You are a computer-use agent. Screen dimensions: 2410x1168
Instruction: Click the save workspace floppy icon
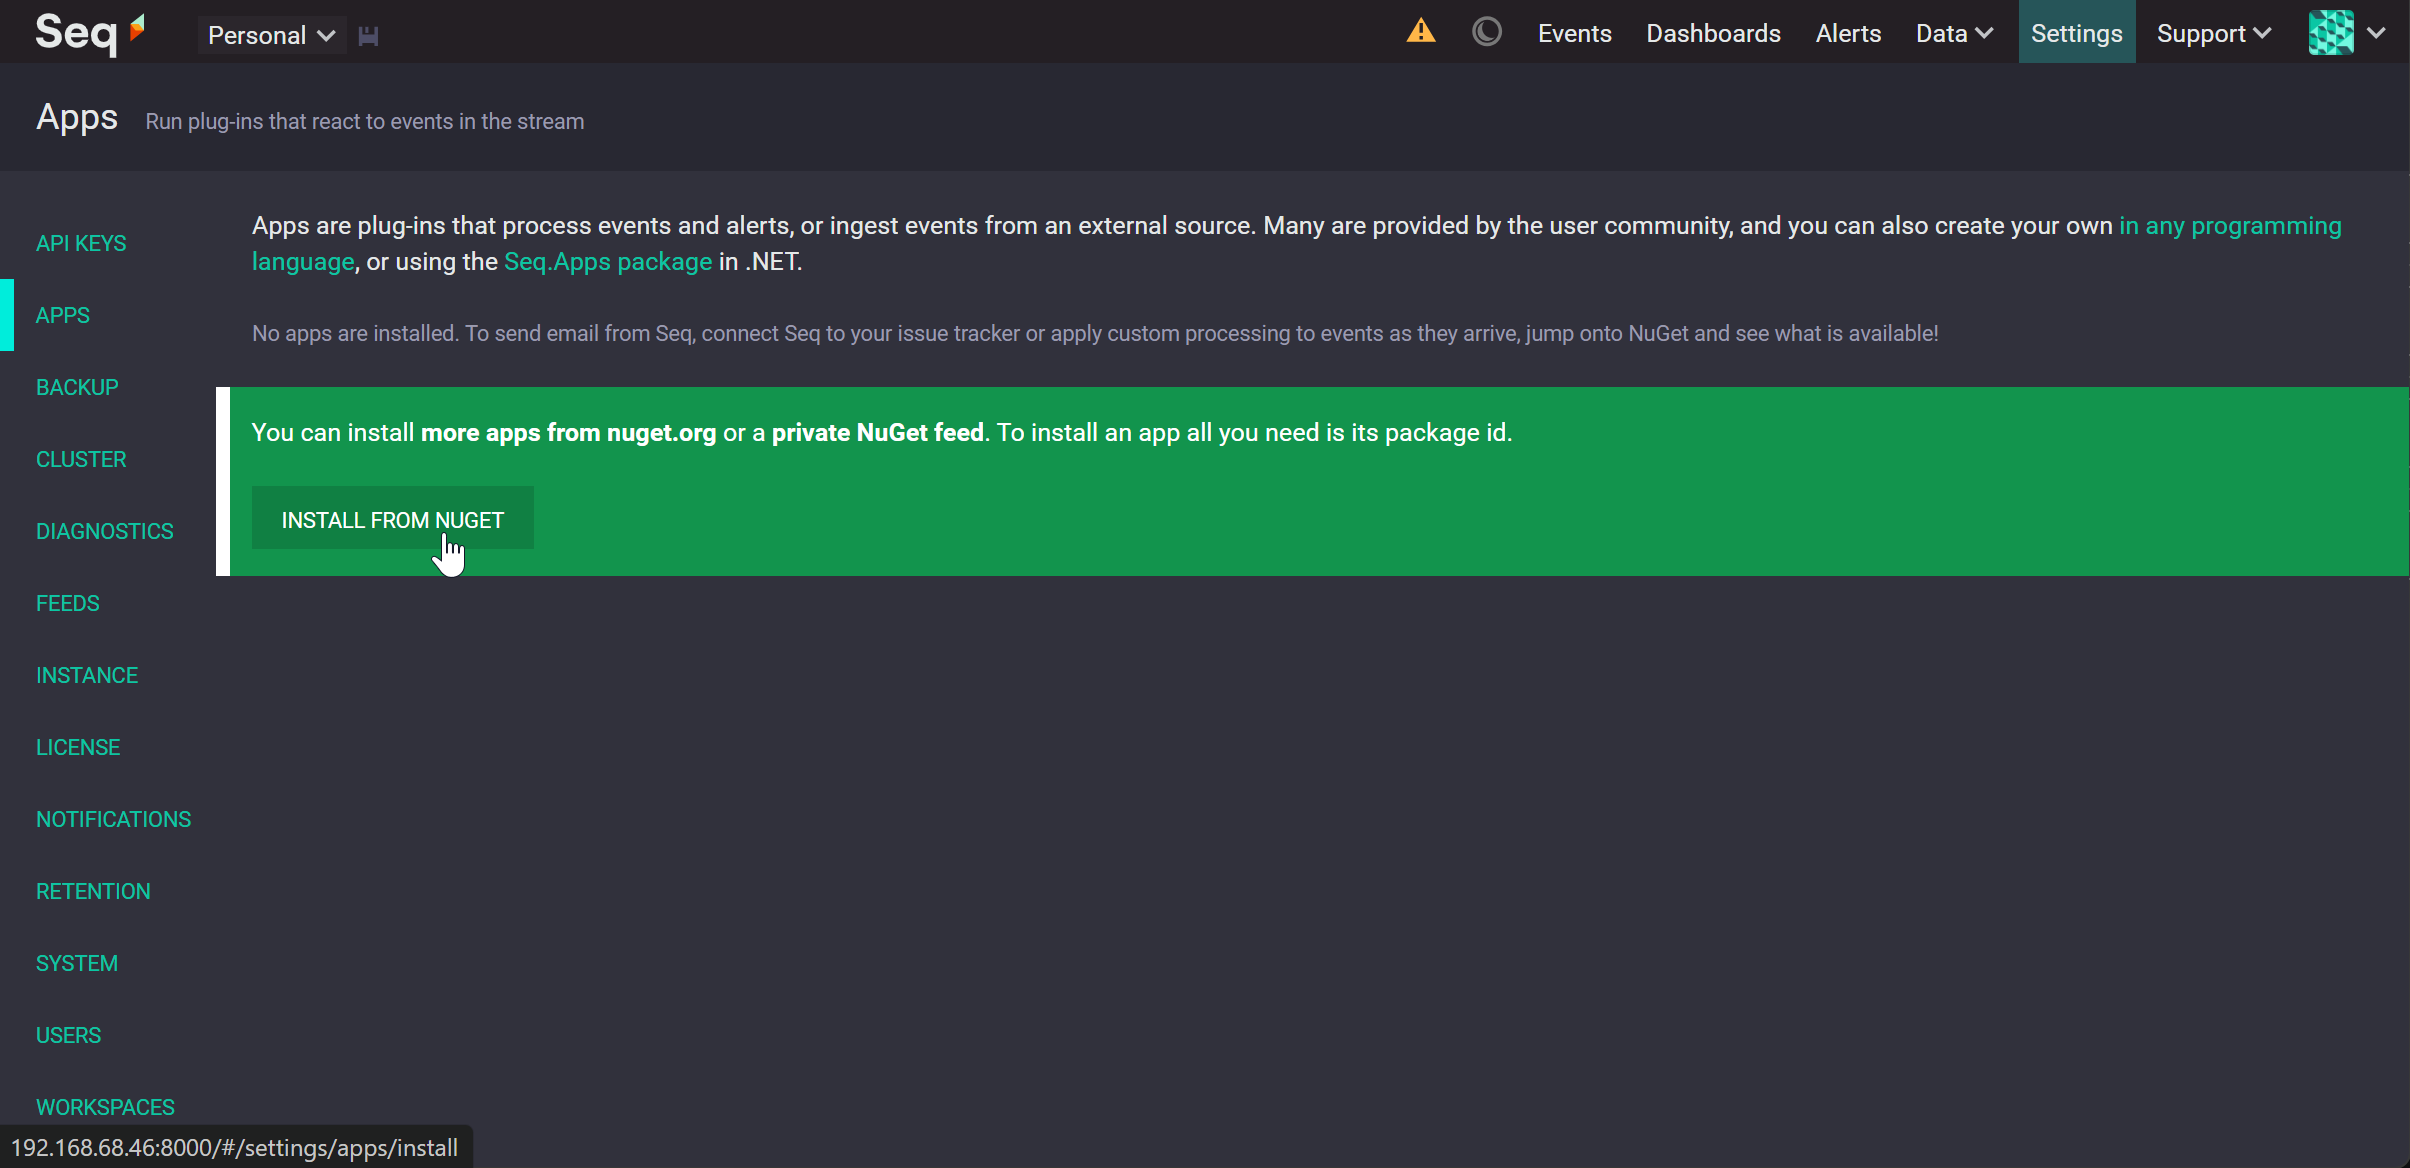368,36
